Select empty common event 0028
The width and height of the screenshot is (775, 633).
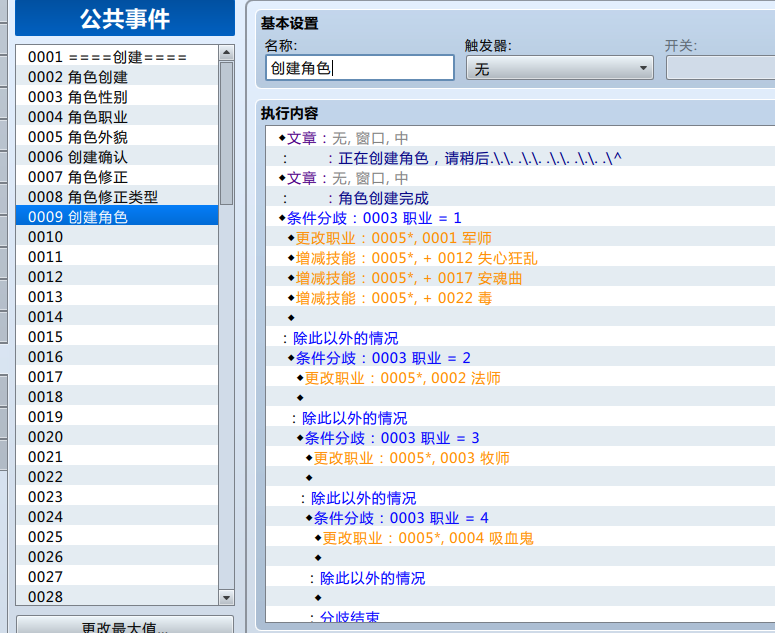(x=117, y=596)
